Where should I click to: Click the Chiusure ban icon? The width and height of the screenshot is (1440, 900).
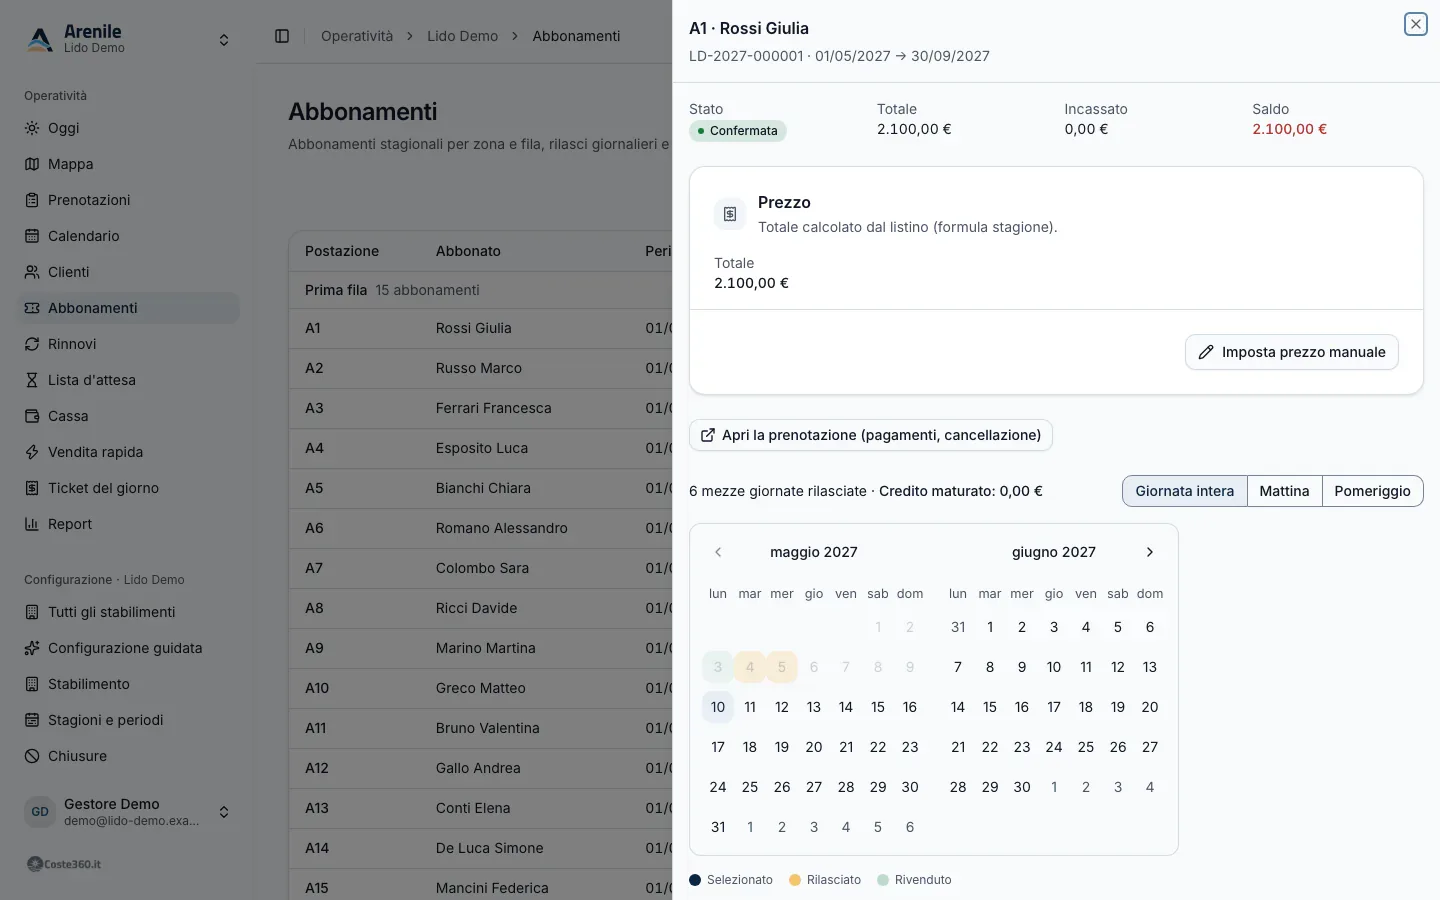(32, 756)
